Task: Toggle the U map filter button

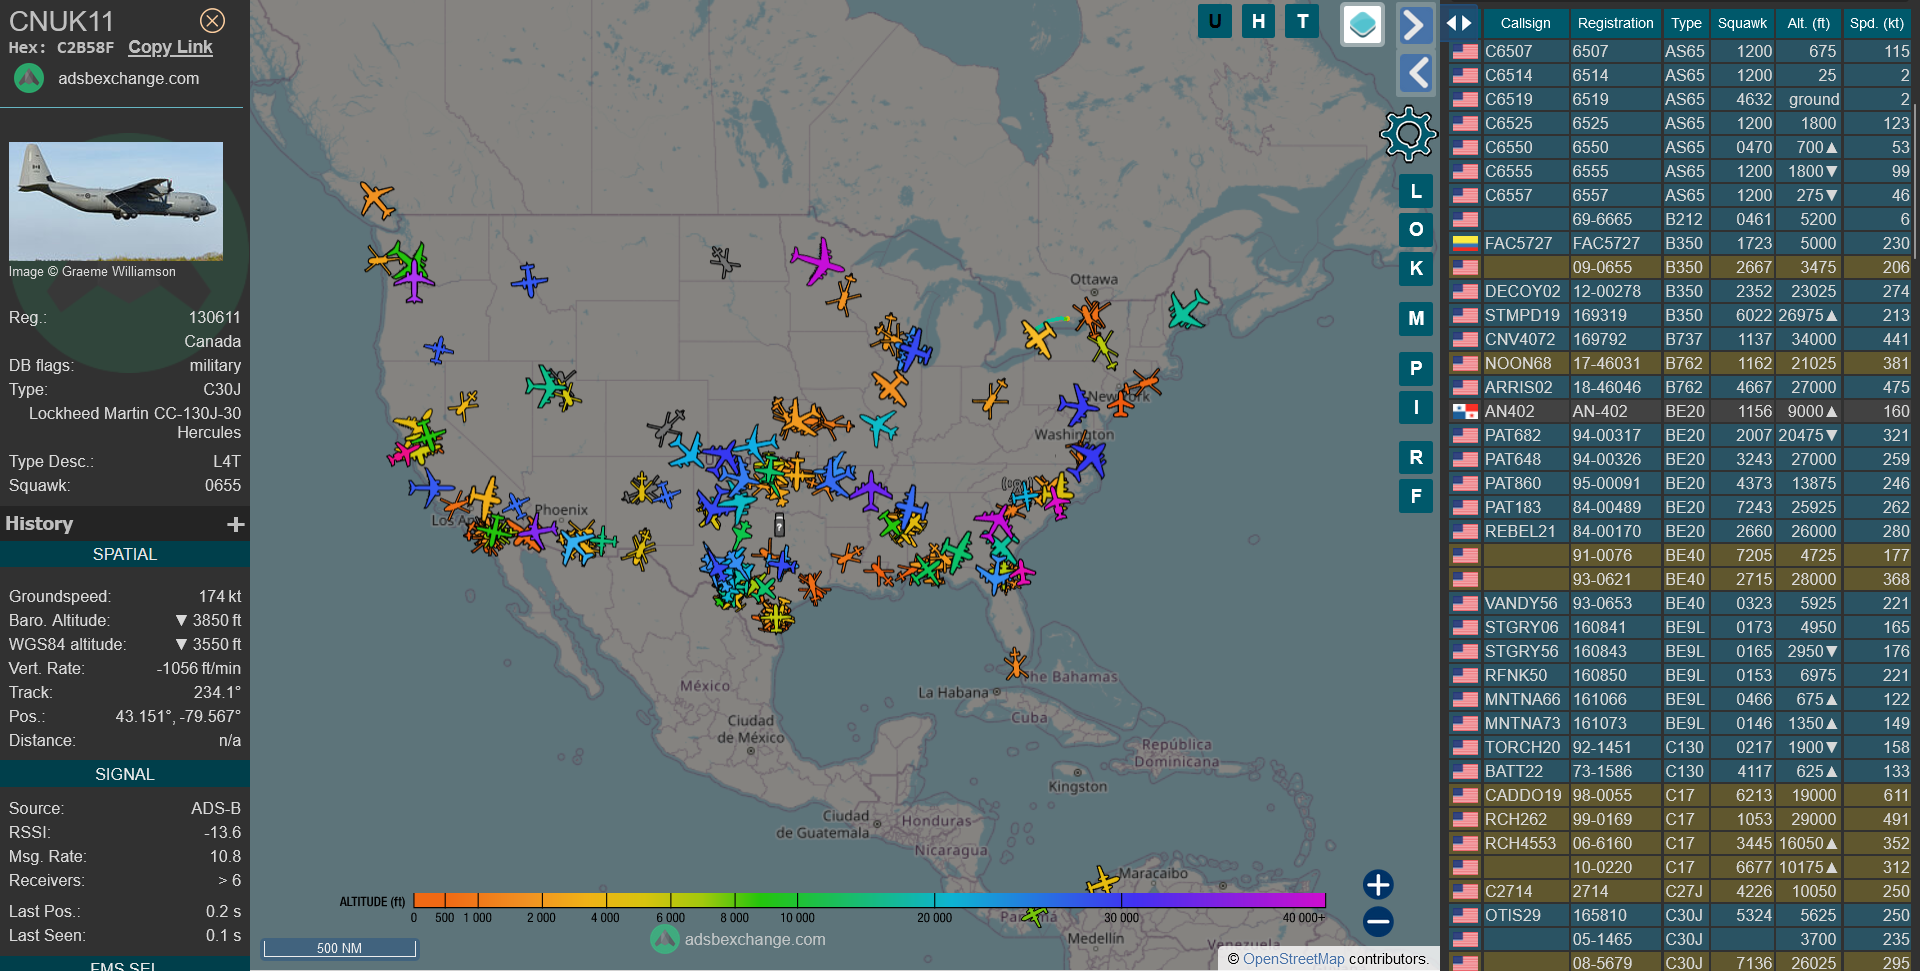Action: point(1214,21)
